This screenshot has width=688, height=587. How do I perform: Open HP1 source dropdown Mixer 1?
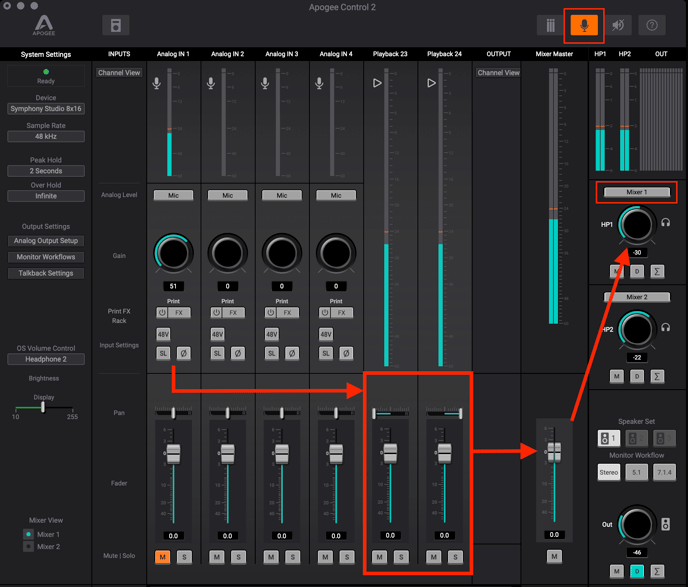pyautogui.click(x=637, y=192)
